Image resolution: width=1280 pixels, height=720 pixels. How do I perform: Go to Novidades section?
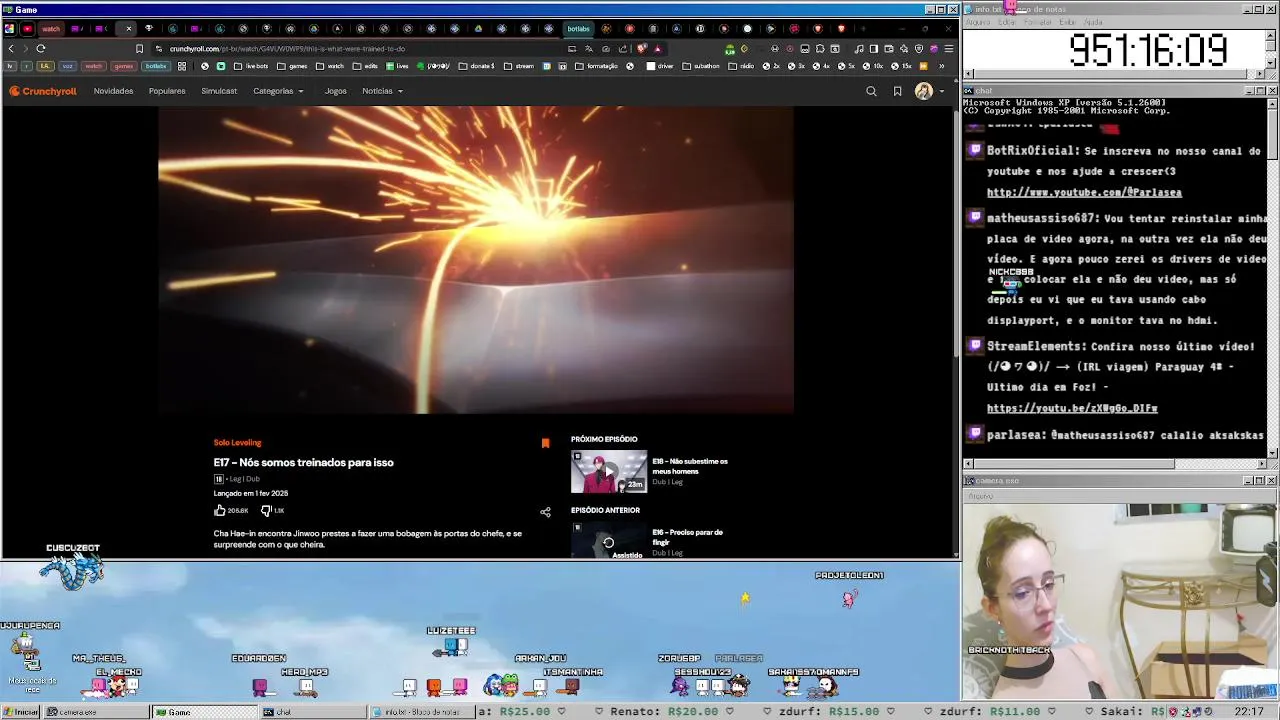[x=113, y=91]
